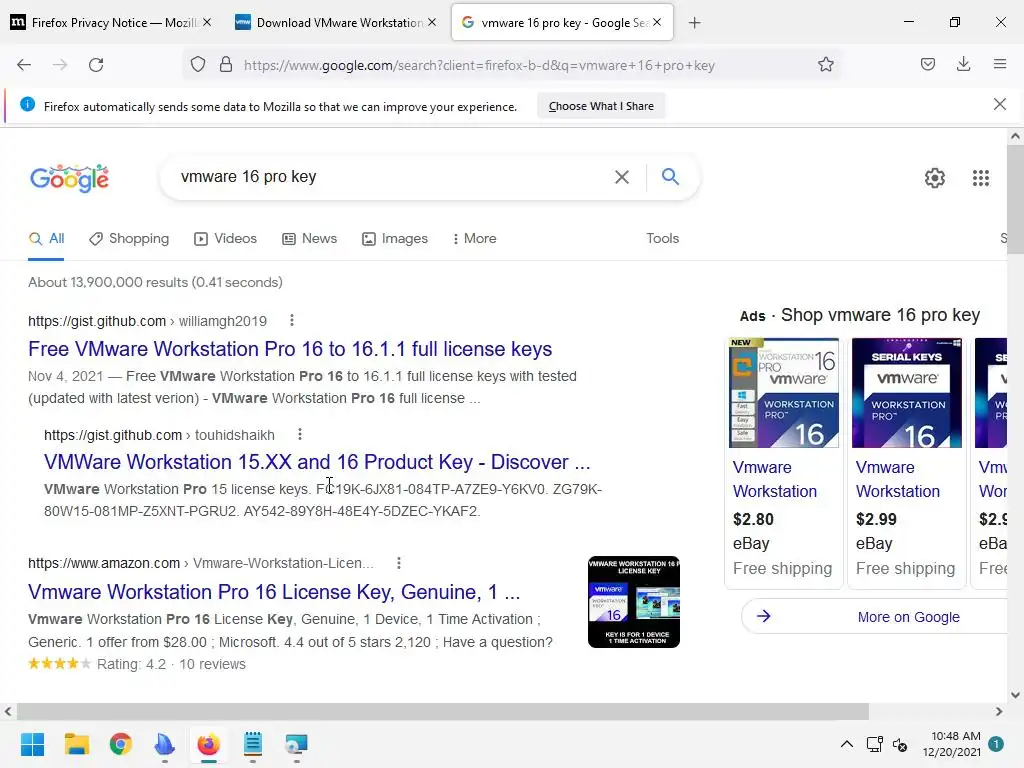Open File Explorer from the taskbar
The height and width of the screenshot is (768, 1024).
click(76, 744)
